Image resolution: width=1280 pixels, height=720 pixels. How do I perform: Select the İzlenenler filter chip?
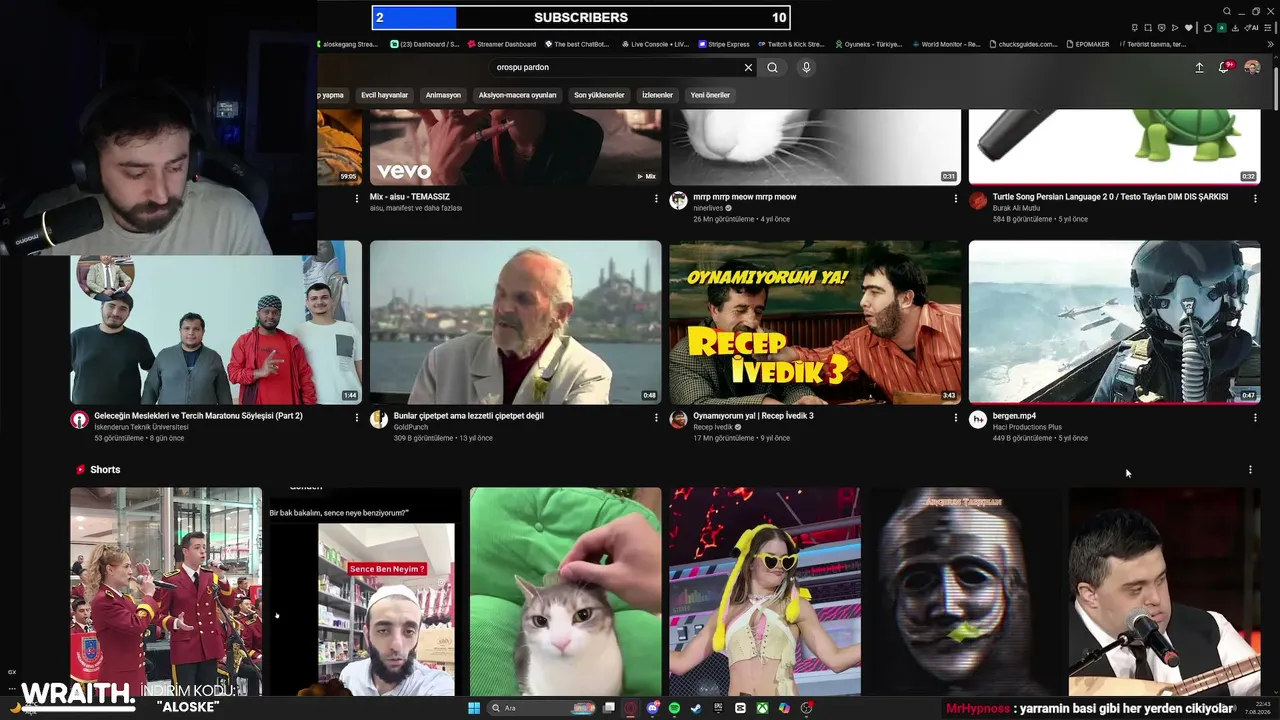(x=657, y=95)
